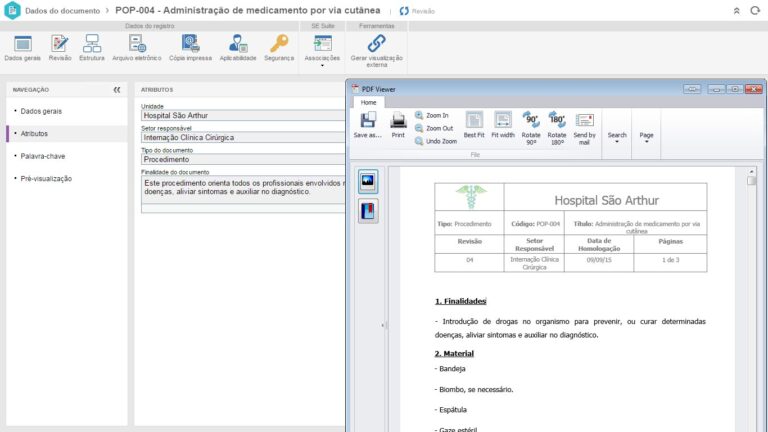The image size is (768, 432).
Task: Open the Estrutura icon
Action: pyautogui.click(x=92, y=47)
